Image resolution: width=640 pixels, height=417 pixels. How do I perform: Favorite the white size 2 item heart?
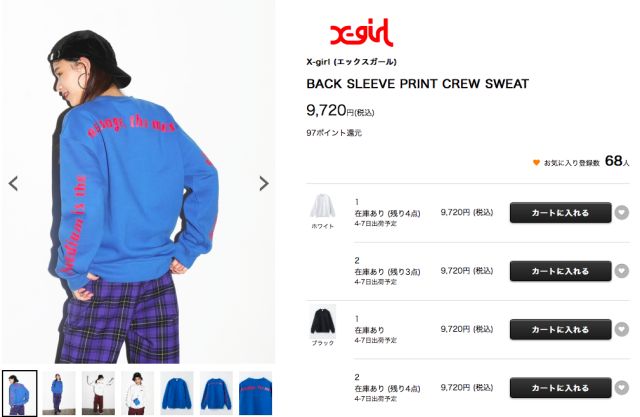[x=622, y=271]
